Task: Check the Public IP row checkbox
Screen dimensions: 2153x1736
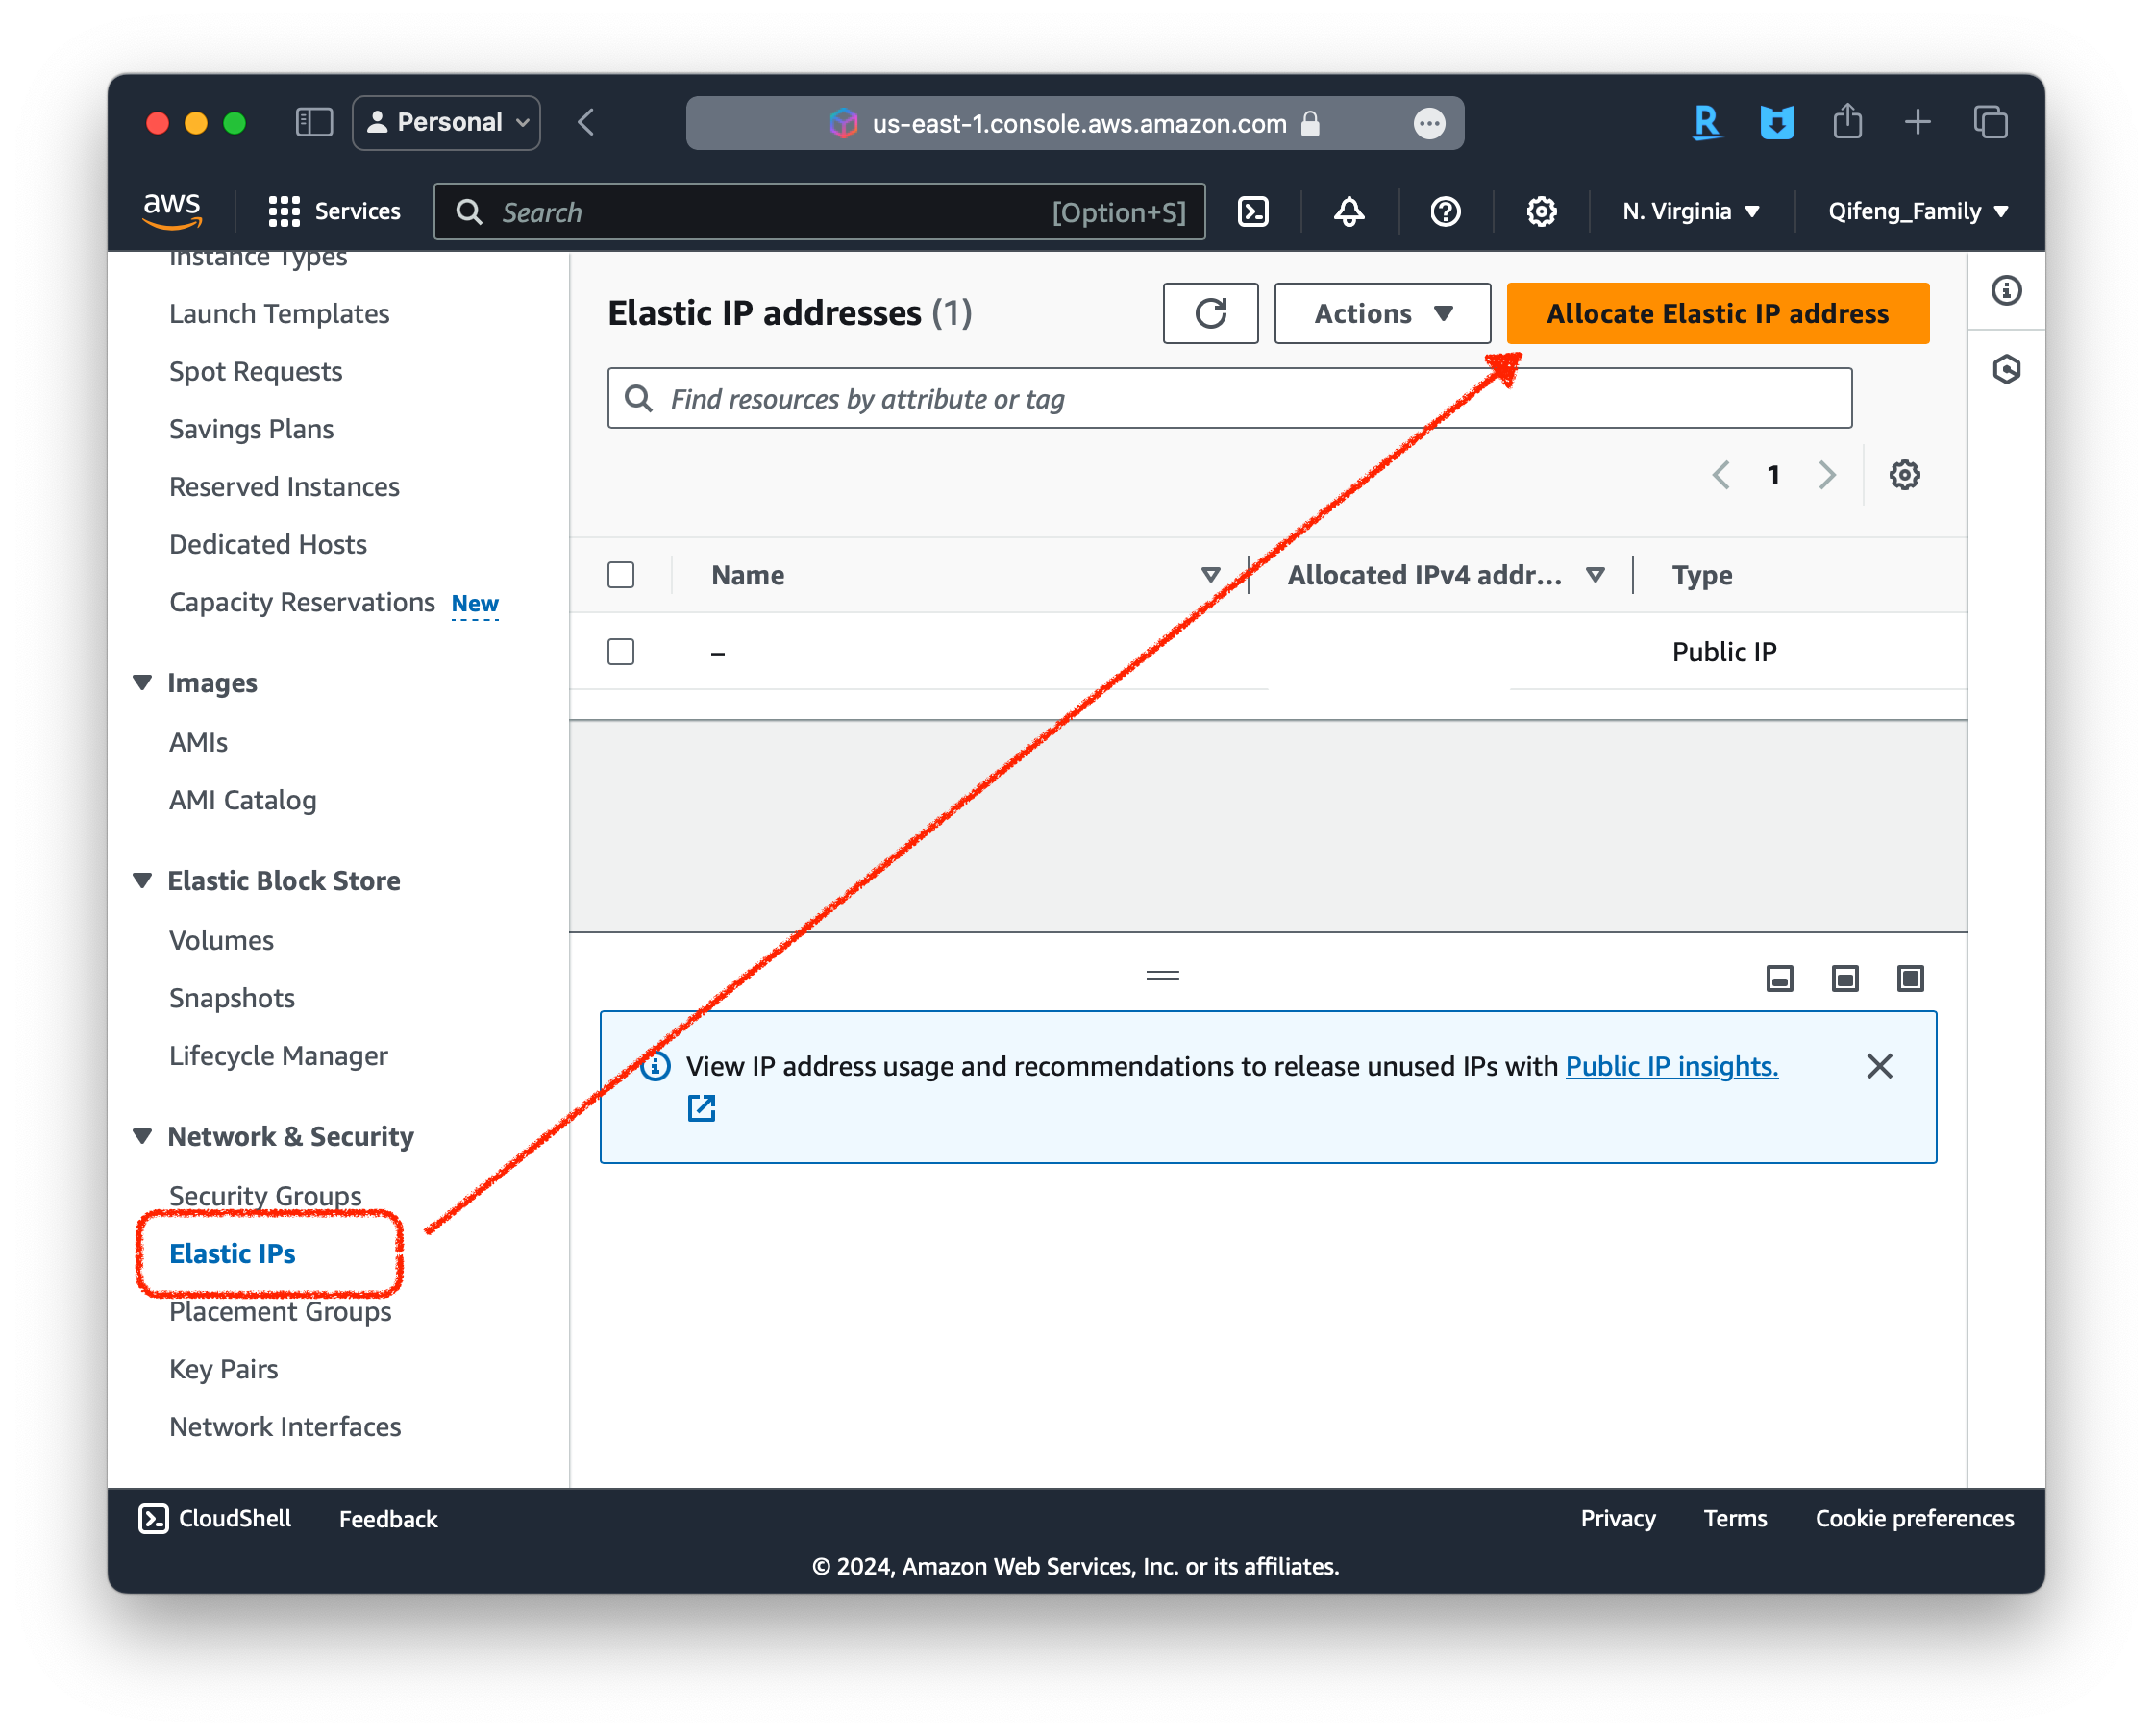Action: tap(621, 652)
